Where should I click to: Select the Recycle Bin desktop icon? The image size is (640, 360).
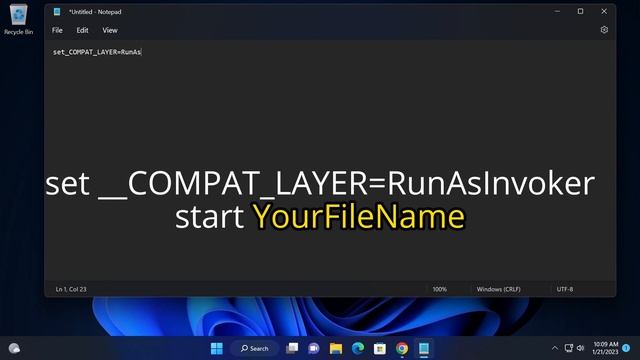click(18, 19)
